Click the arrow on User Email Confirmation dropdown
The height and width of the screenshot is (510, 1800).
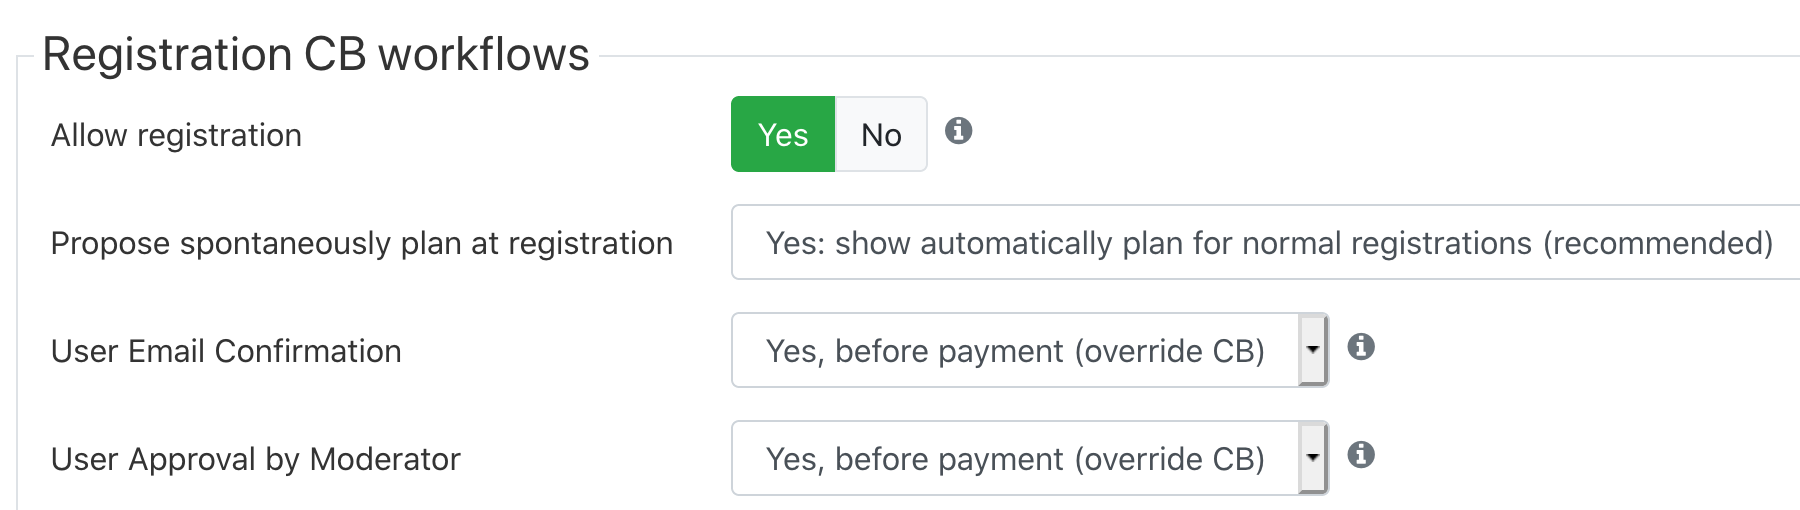(1312, 350)
